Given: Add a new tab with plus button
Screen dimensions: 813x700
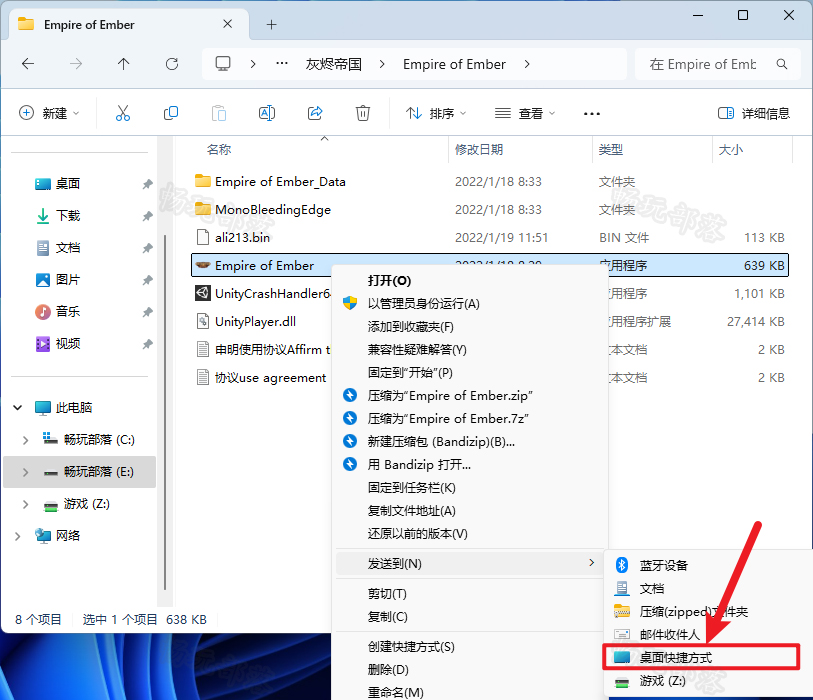Looking at the screenshot, I should pyautogui.click(x=271, y=24).
